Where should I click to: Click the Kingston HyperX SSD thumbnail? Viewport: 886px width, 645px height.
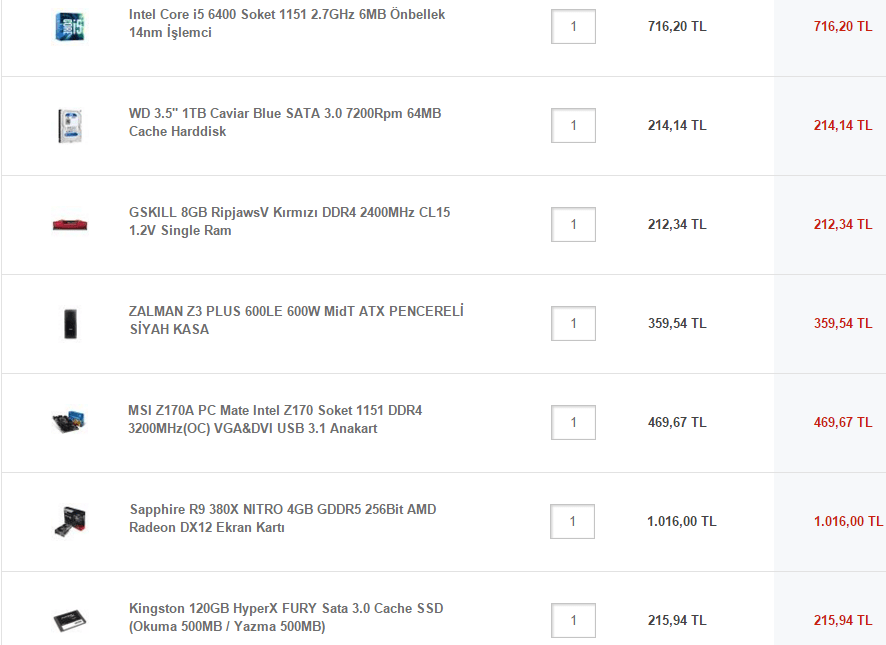70,620
